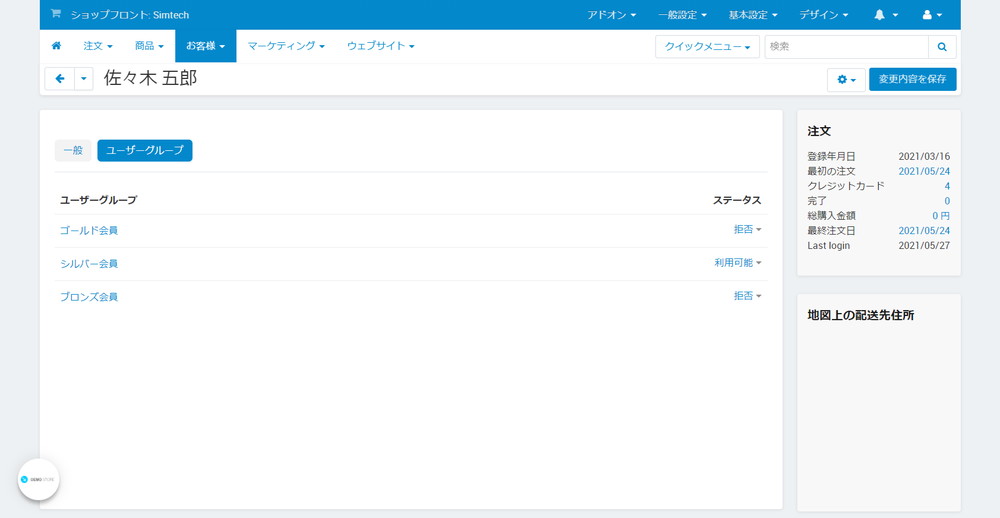
Task: Click the Last login date 2021/05/27
Action: click(924, 246)
